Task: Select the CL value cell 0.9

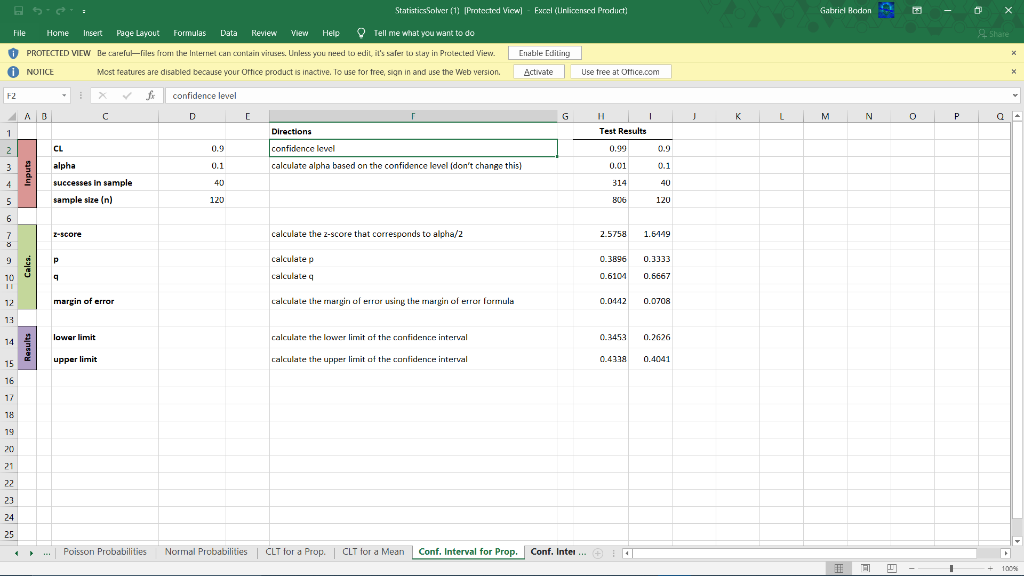Action: [x=192, y=148]
